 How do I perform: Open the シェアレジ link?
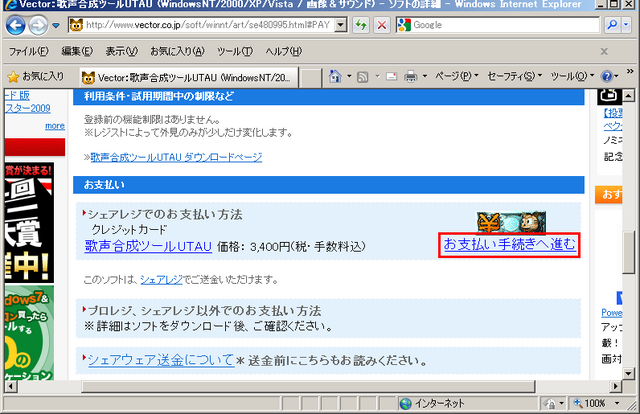pos(161,280)
